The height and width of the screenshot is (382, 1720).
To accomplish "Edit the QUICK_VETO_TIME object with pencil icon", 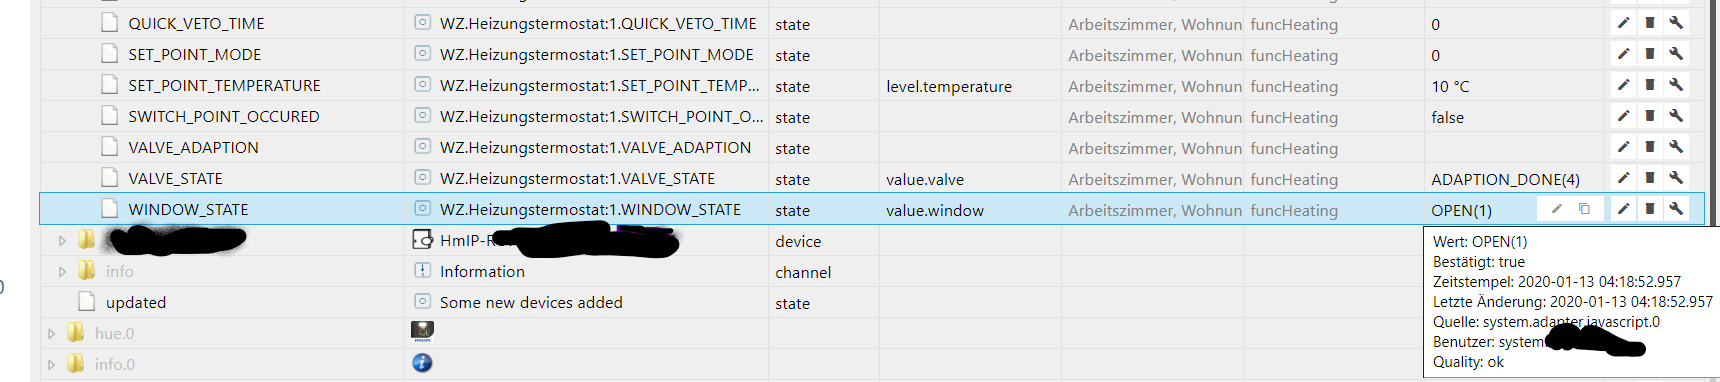I will [1623, 23].
